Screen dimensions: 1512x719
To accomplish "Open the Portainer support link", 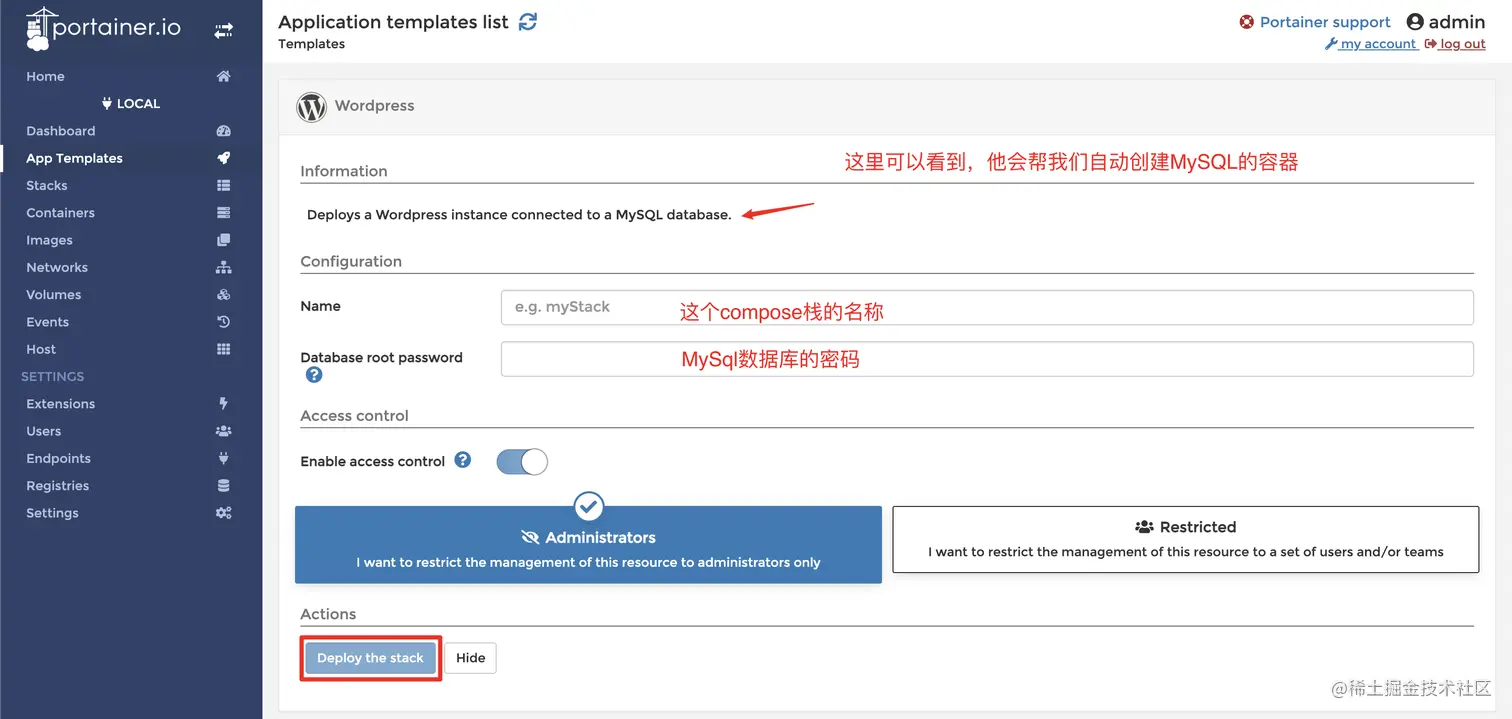I will click(1325, 22).
